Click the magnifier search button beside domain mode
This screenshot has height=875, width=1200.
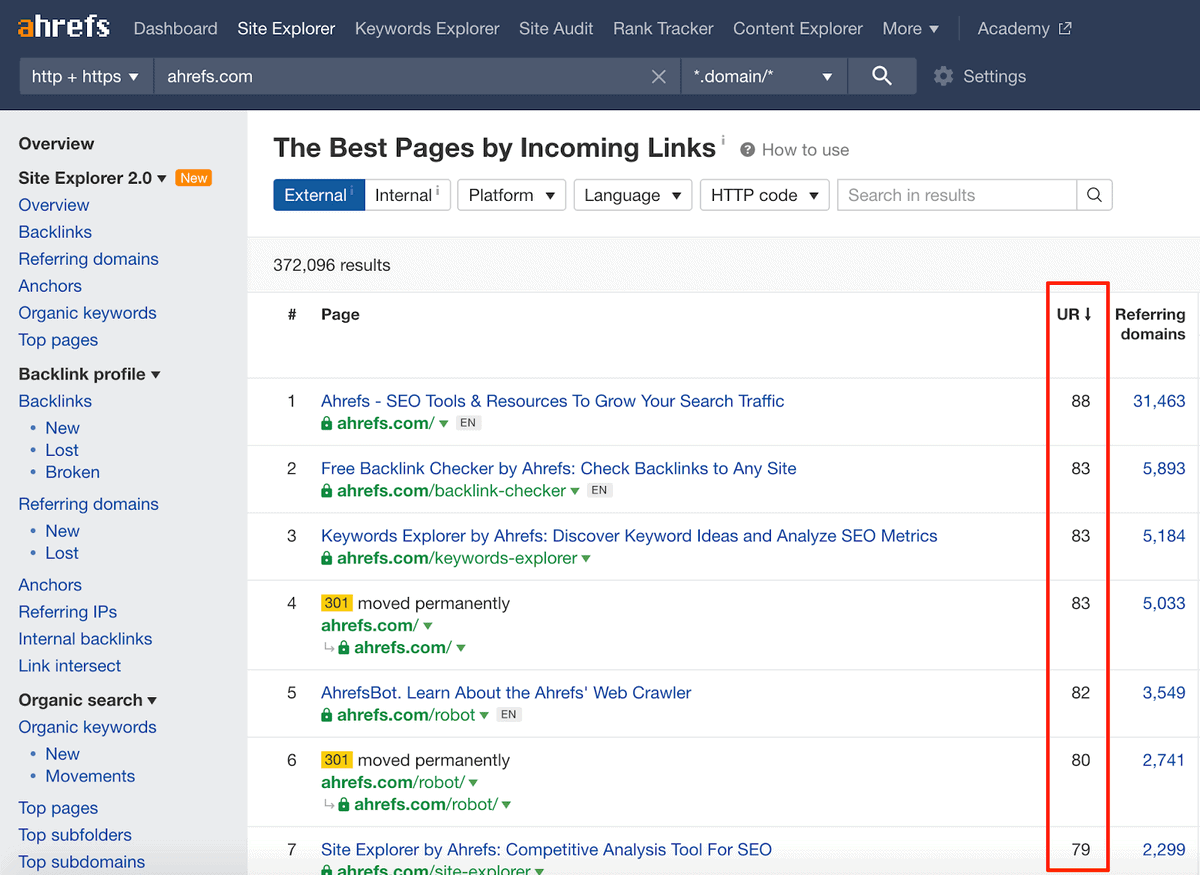(x=881, y=76)
